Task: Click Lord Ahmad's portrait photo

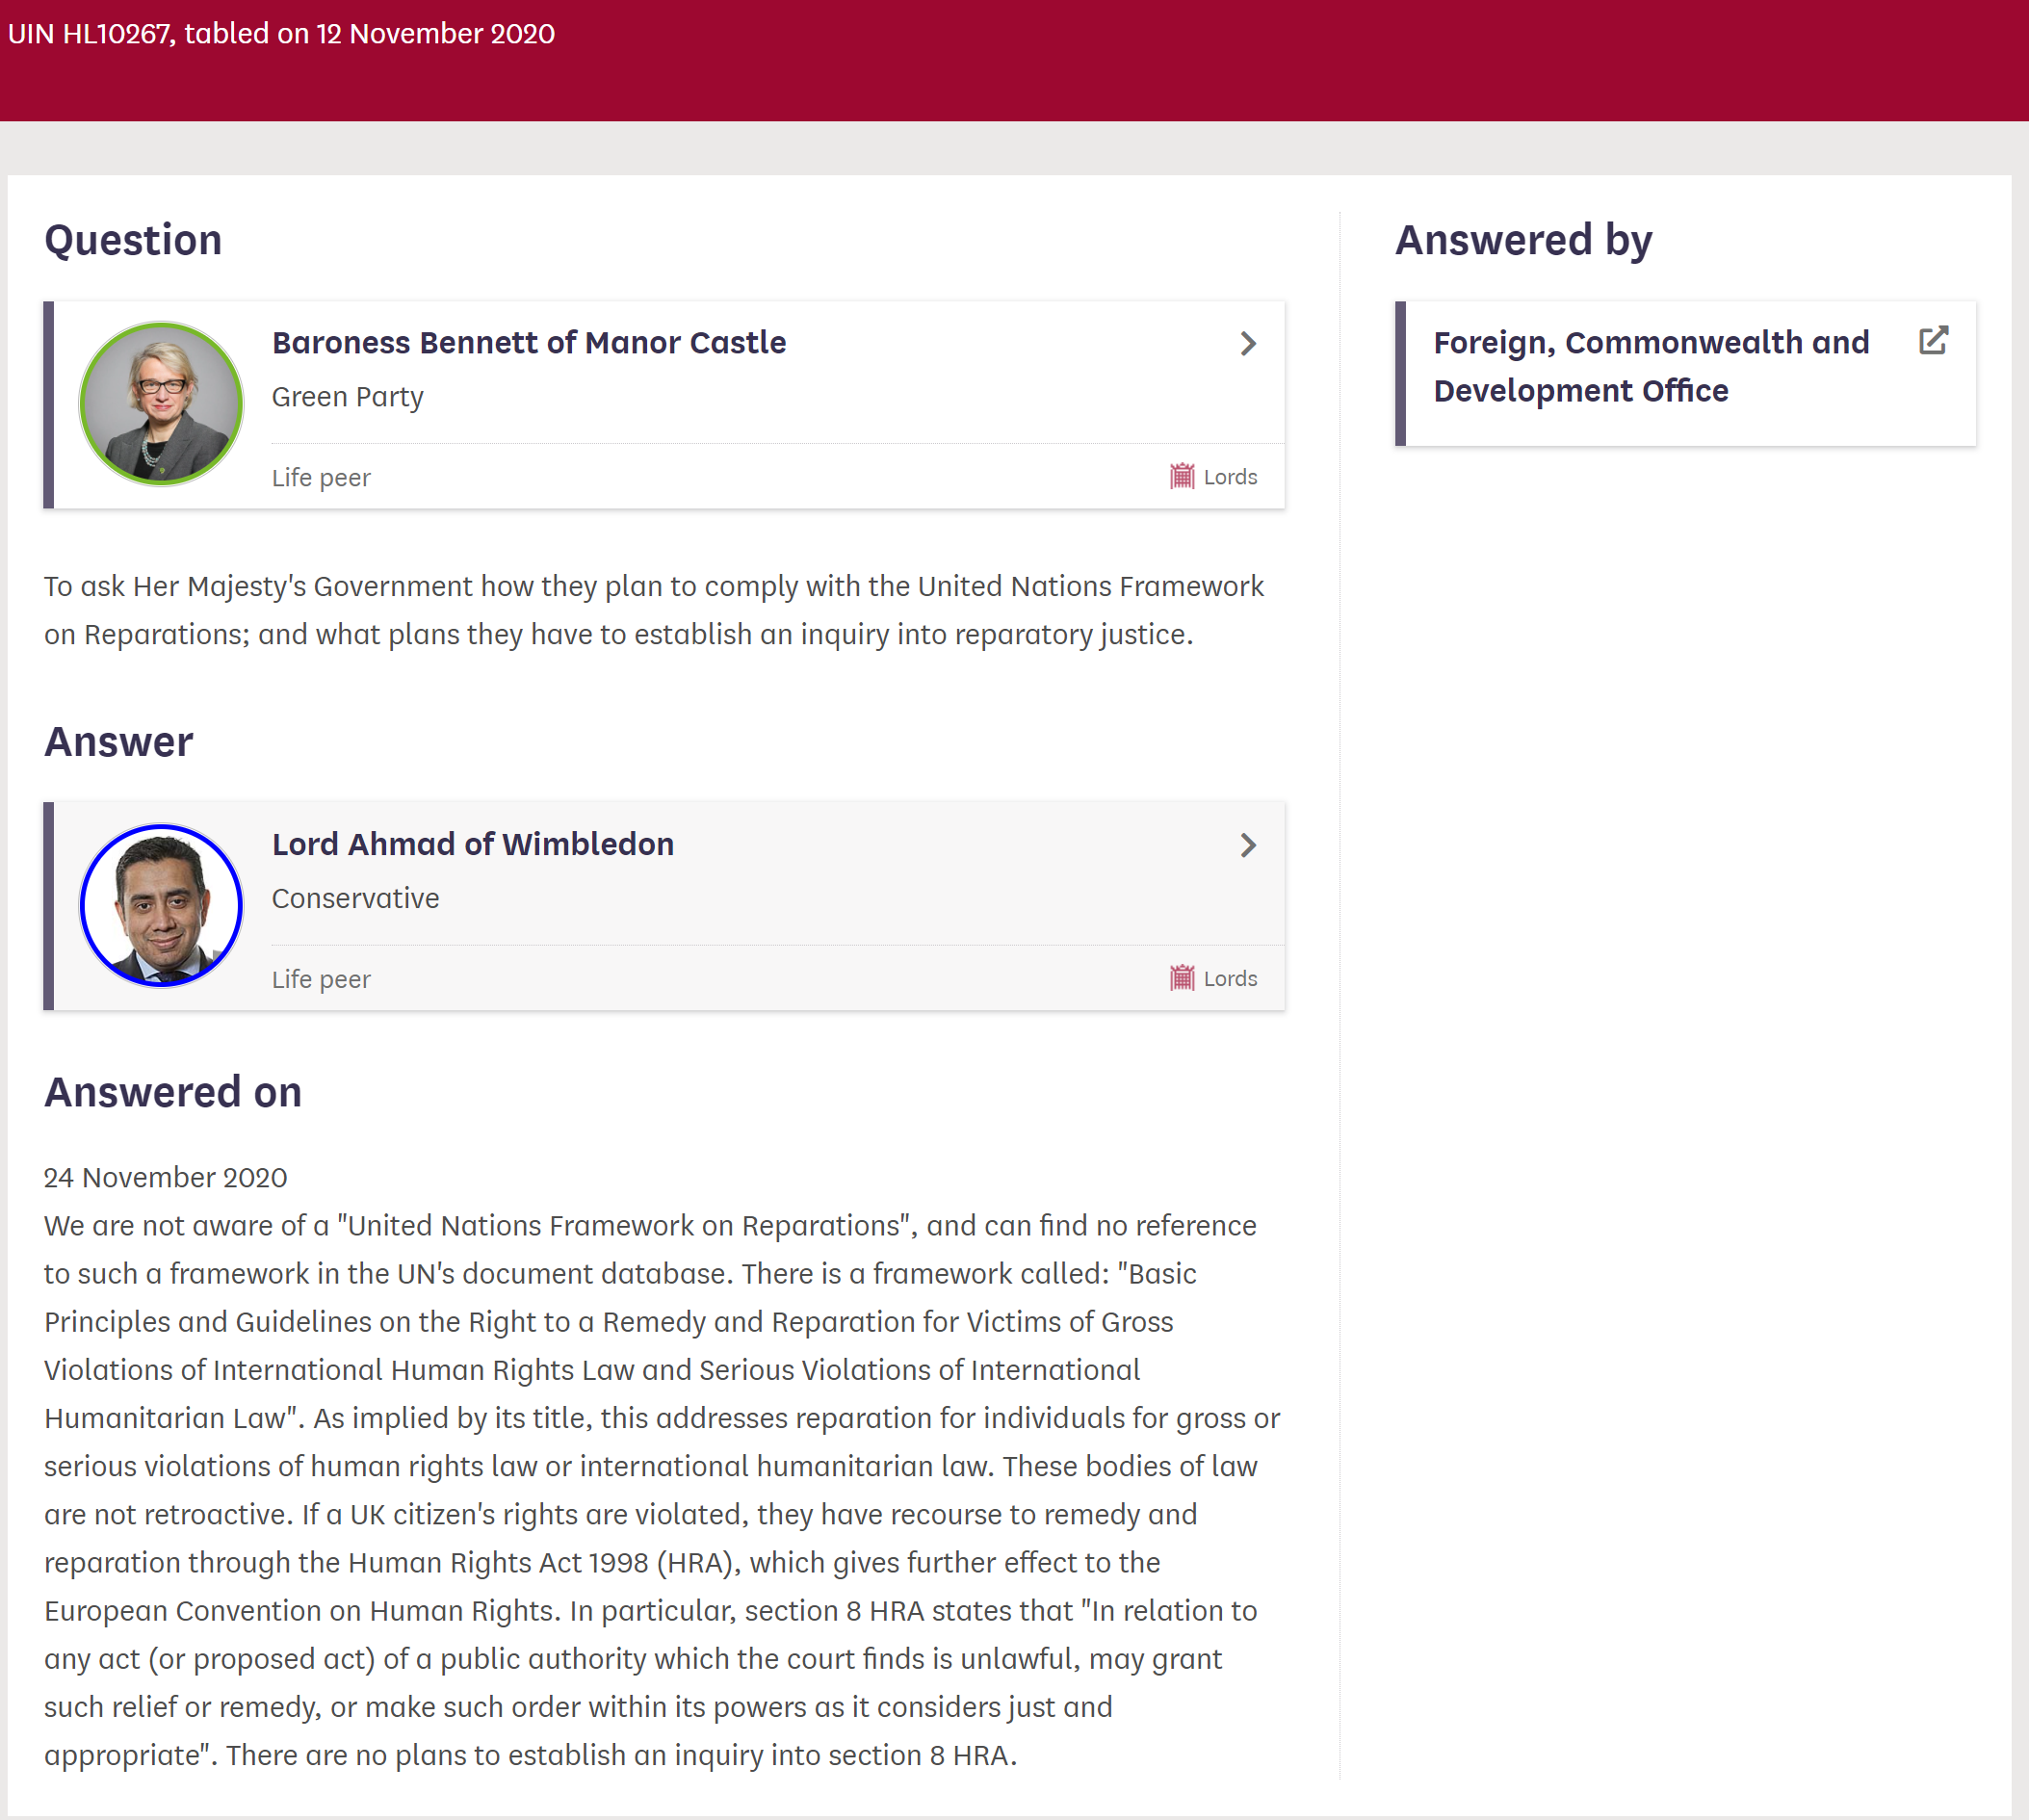Action: [161, 905]
